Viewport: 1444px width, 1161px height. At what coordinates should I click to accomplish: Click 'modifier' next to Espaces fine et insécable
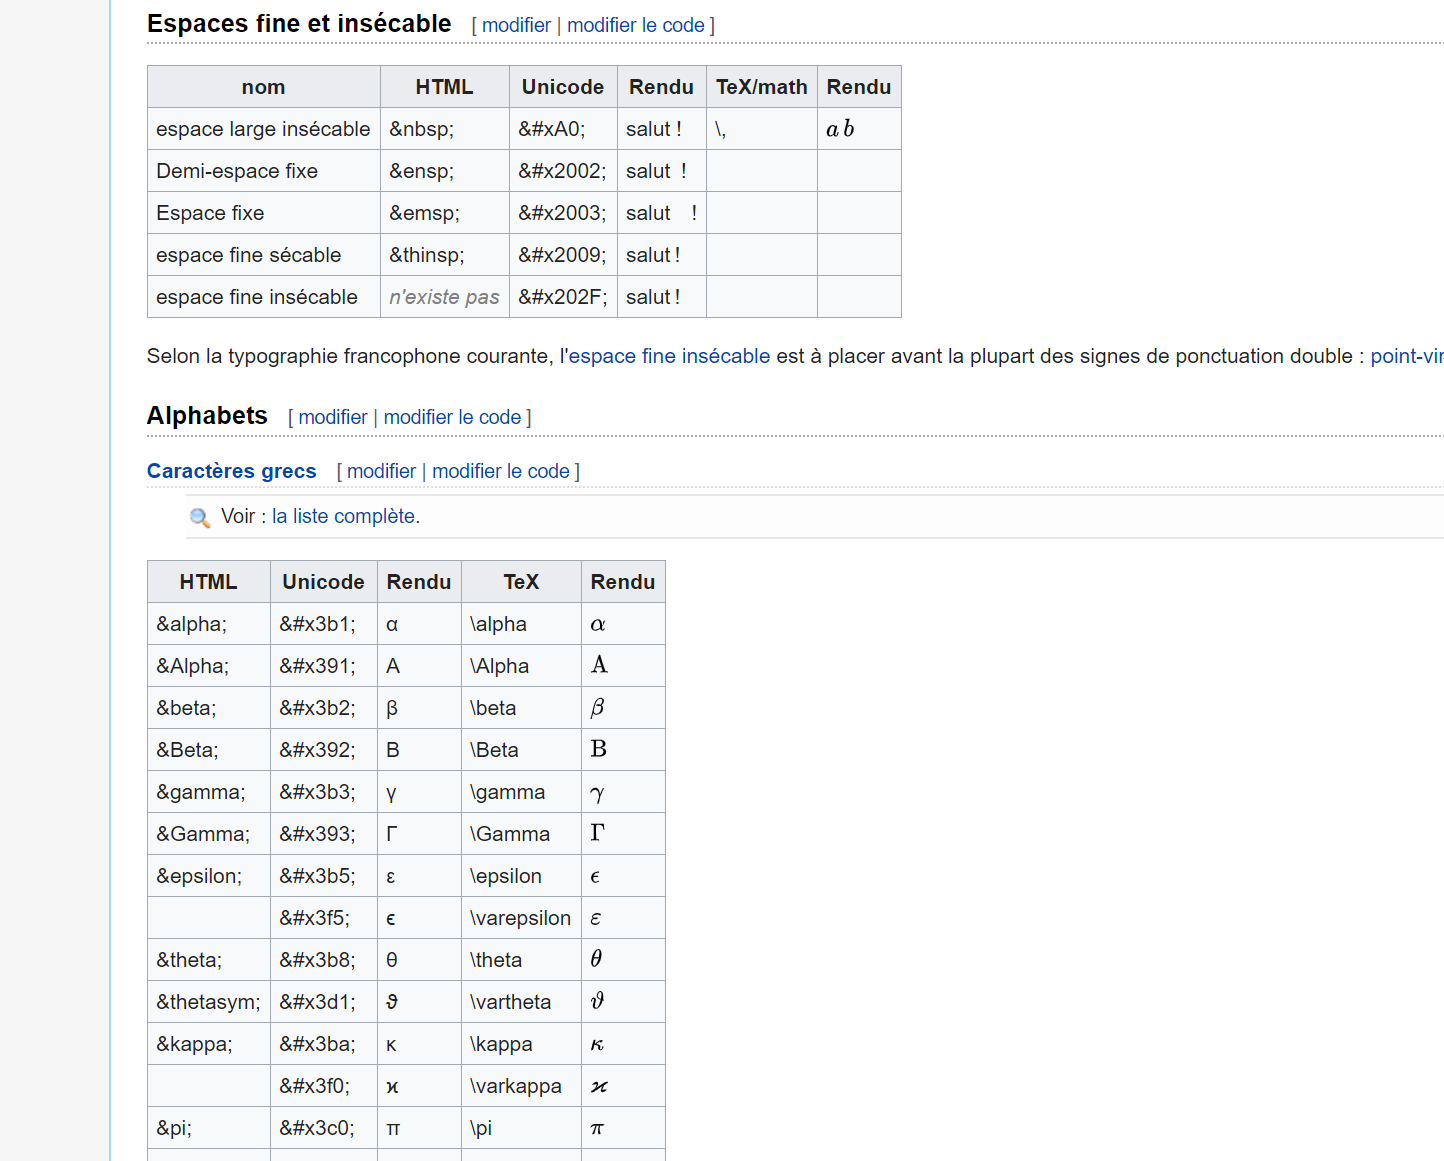(516, 25)
